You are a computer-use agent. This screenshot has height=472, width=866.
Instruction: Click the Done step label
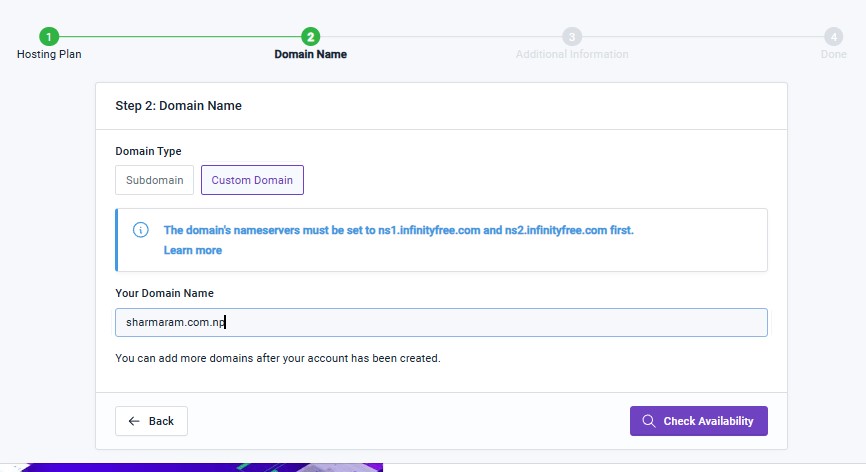(x=833, y=54)
